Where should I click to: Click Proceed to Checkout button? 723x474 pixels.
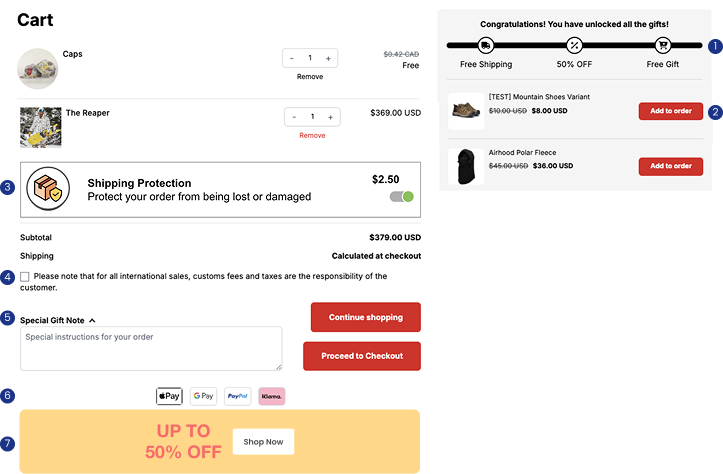point(362,356)
